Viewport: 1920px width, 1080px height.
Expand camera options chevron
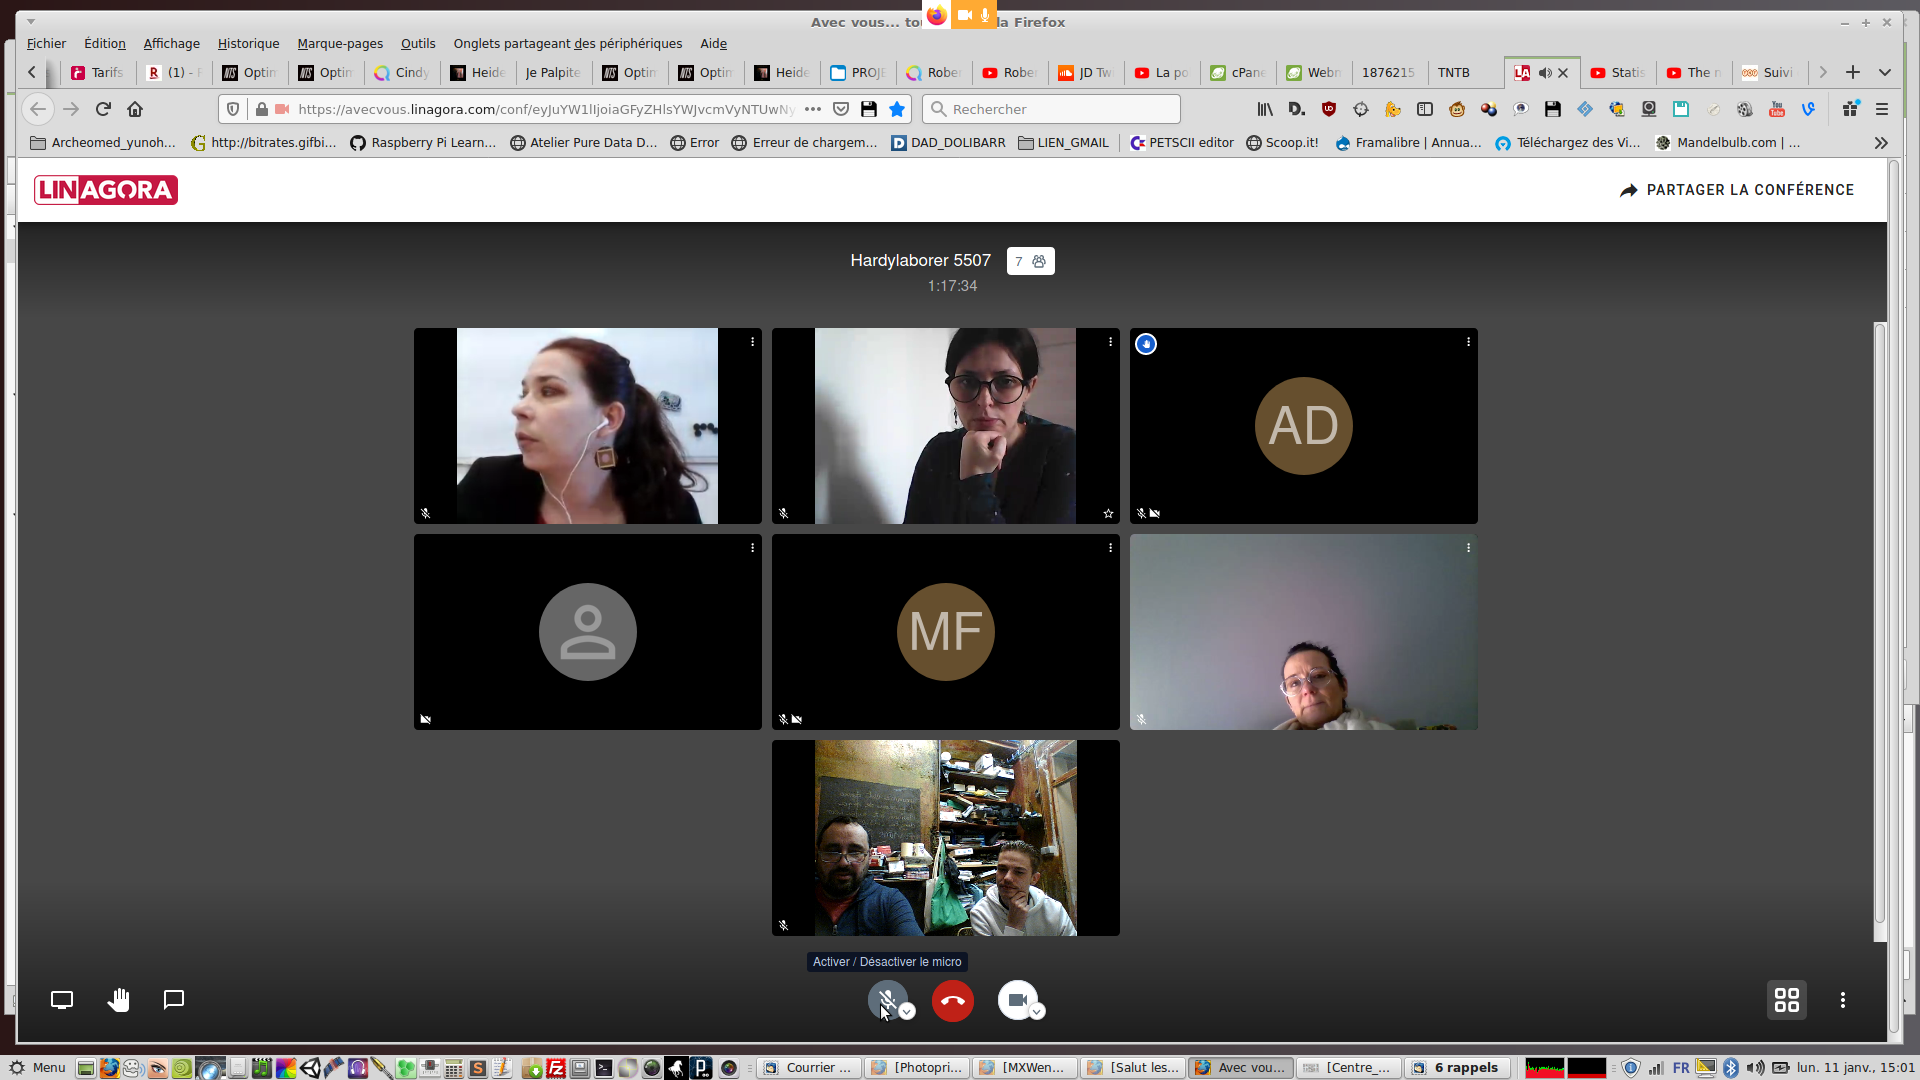1037,1012
